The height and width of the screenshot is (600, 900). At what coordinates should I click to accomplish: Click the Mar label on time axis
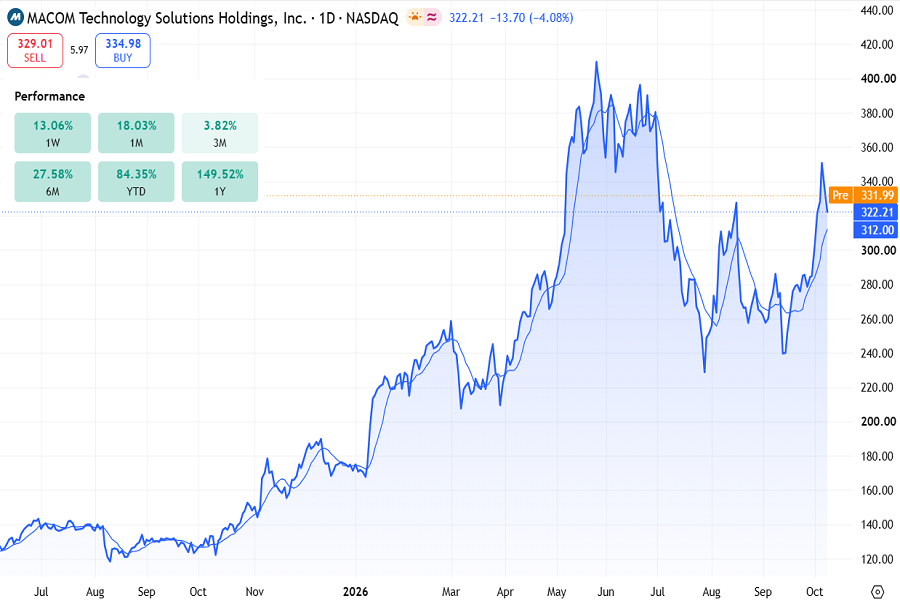click(x=451, y=591)
